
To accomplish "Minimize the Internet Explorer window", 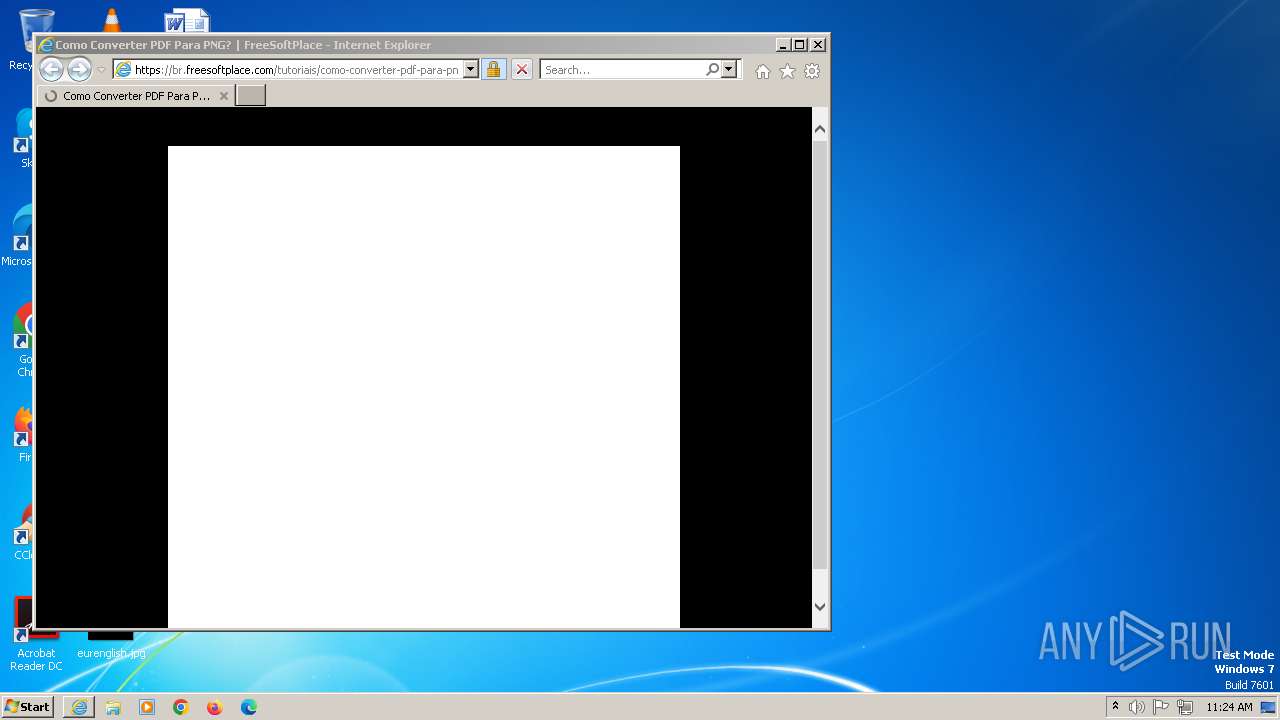I will pos(782,45).
